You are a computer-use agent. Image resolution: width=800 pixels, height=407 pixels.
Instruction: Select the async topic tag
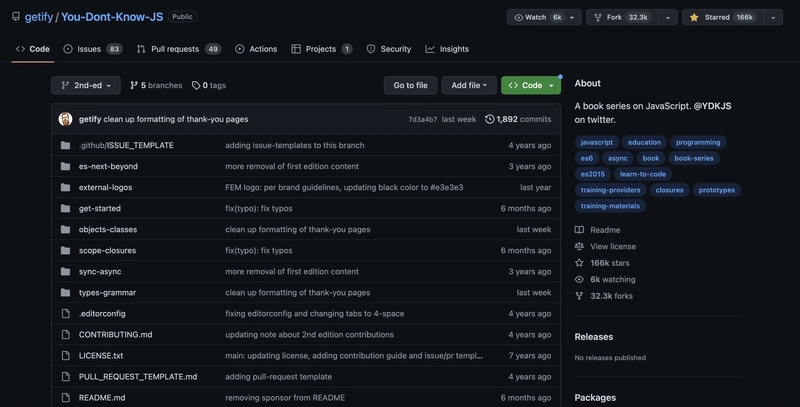(617, 158)
